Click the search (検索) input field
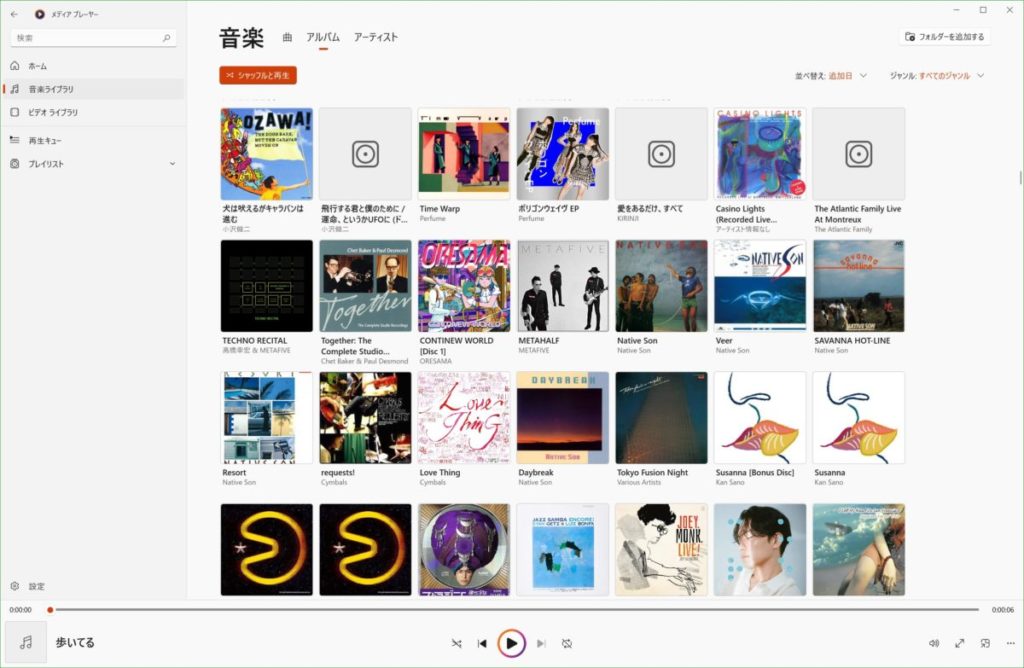This screenshot has width=1024, height=668. 93,38
